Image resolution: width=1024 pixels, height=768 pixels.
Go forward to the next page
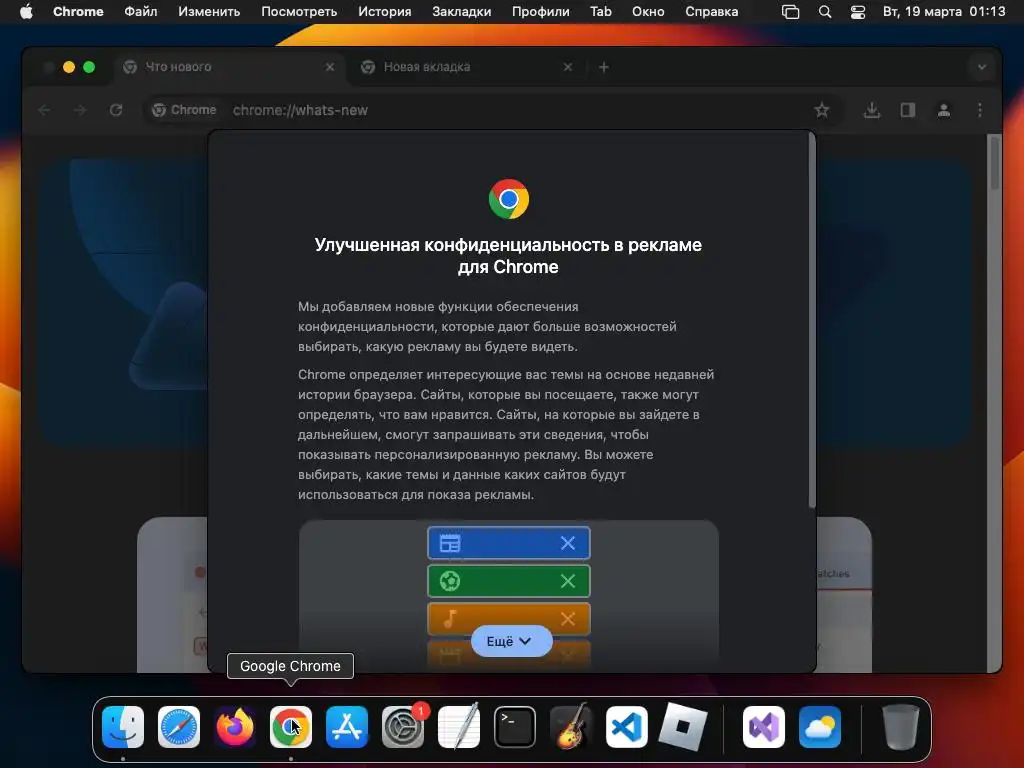coord(80,110)
